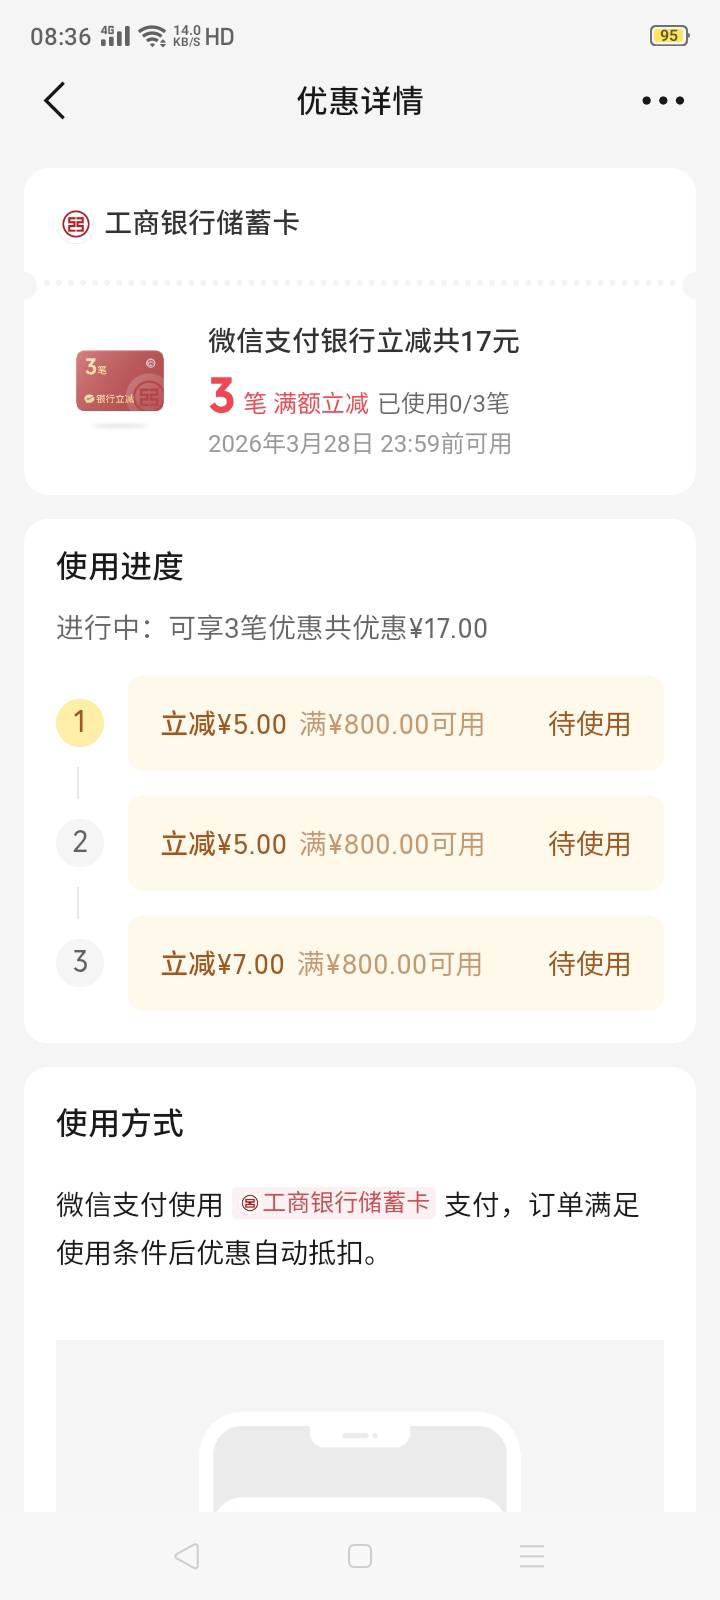Open the Android recent apps button
720x1600 pixels.
(532, 1556)
